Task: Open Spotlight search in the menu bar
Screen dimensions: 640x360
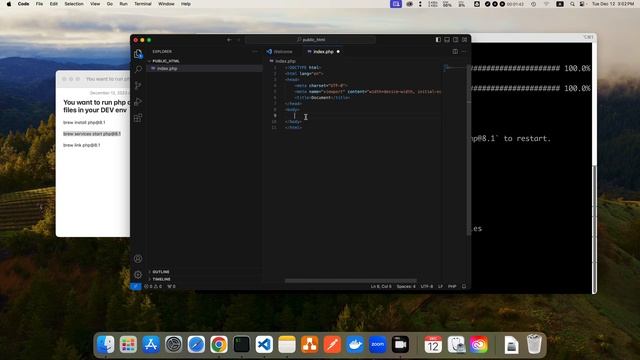Action: click(572, 4)
